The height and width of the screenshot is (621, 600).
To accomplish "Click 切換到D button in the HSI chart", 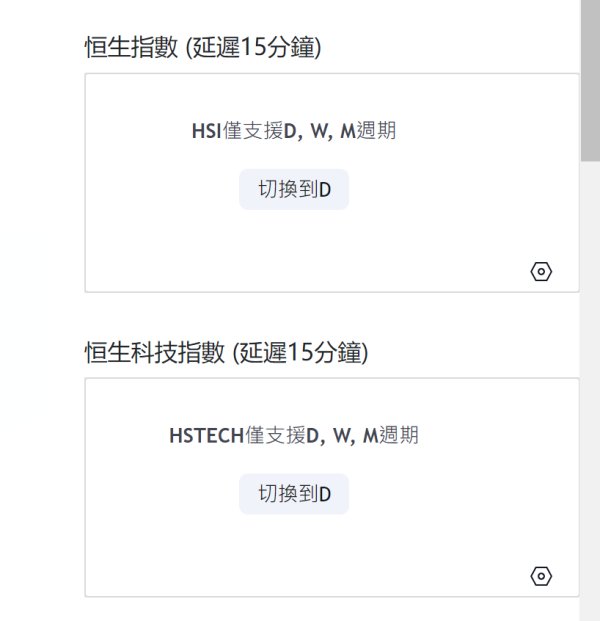I will click(294, 189).
